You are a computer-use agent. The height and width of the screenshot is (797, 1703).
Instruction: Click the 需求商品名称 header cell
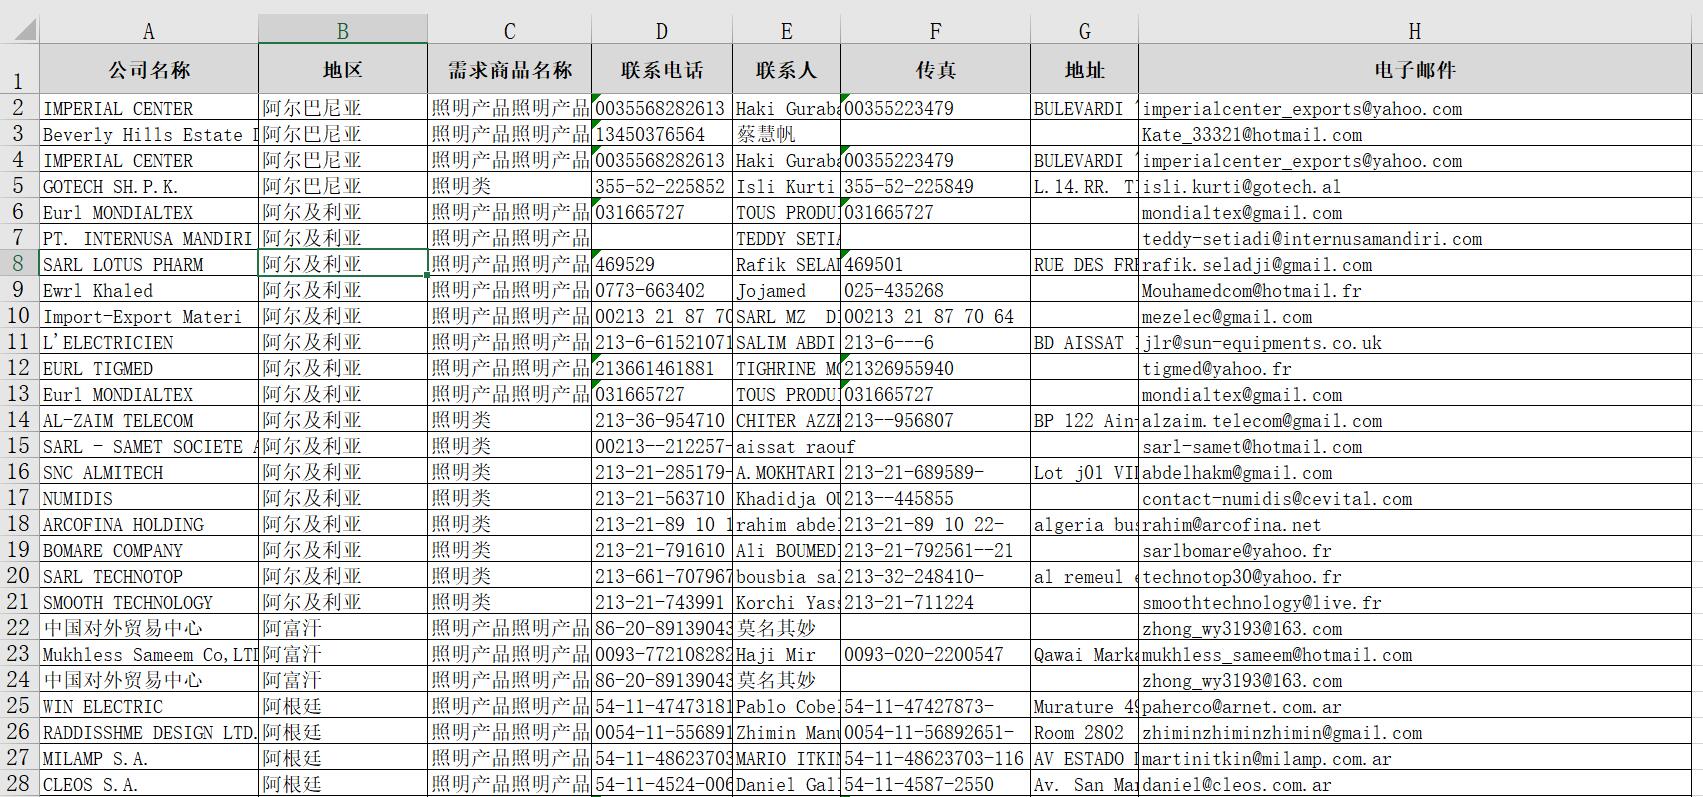click(x=509, y=69)
